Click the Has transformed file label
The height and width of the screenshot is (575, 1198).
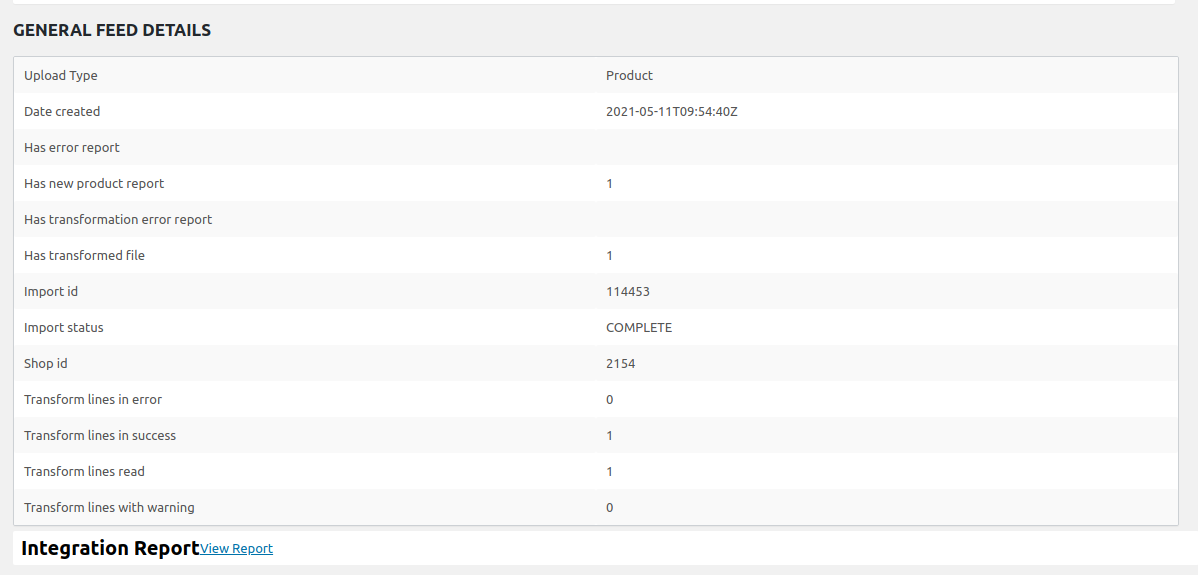point(84,256)
